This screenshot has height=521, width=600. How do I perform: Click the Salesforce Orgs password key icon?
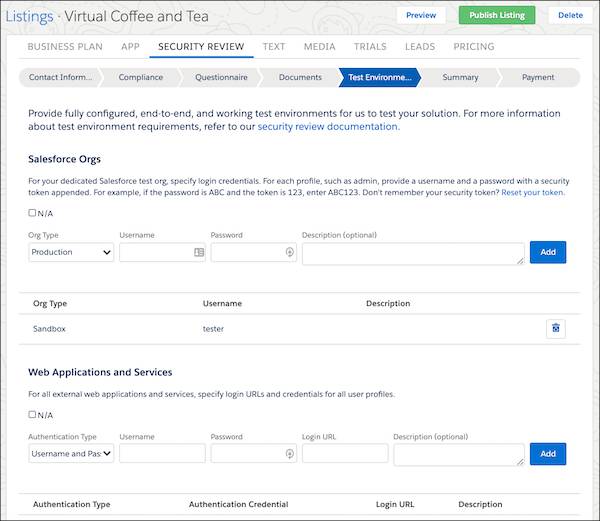pos(289,252)
